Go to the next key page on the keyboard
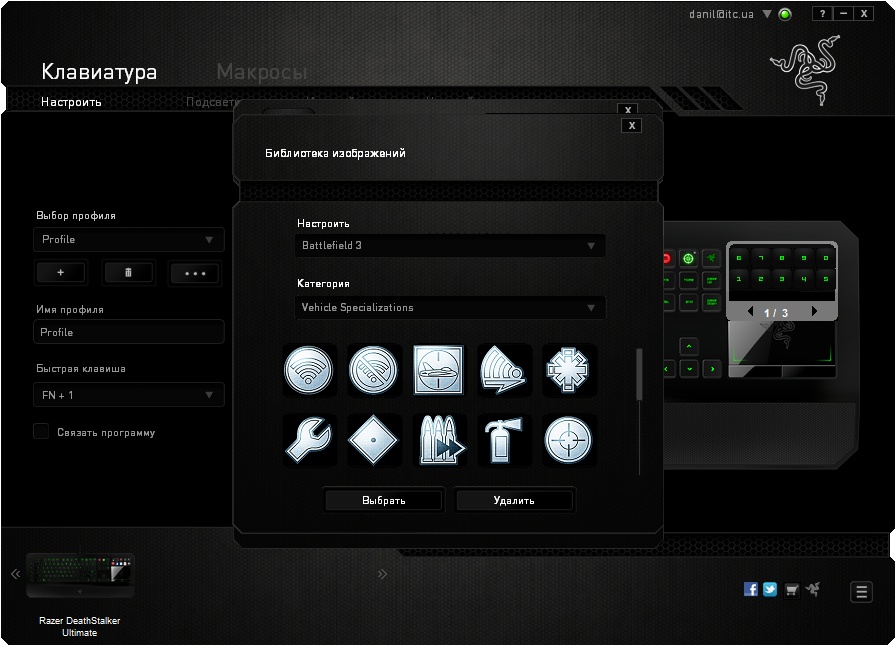 tap(815, 311)
